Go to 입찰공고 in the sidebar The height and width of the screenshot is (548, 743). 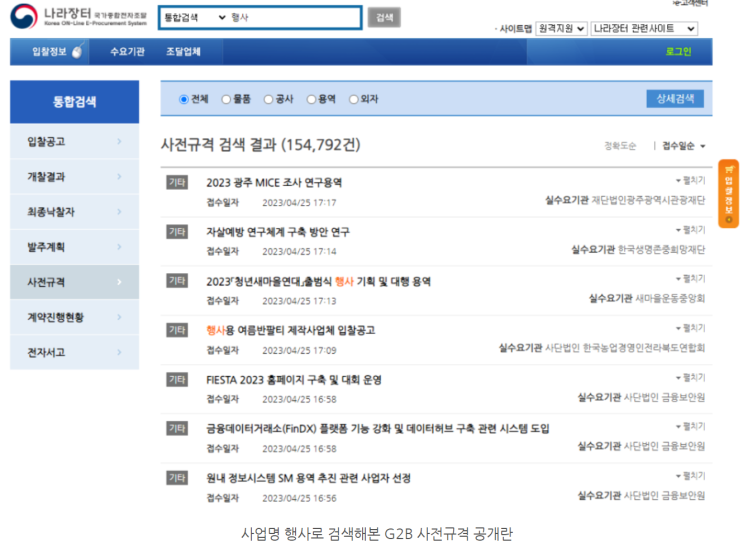click(74, 141)
